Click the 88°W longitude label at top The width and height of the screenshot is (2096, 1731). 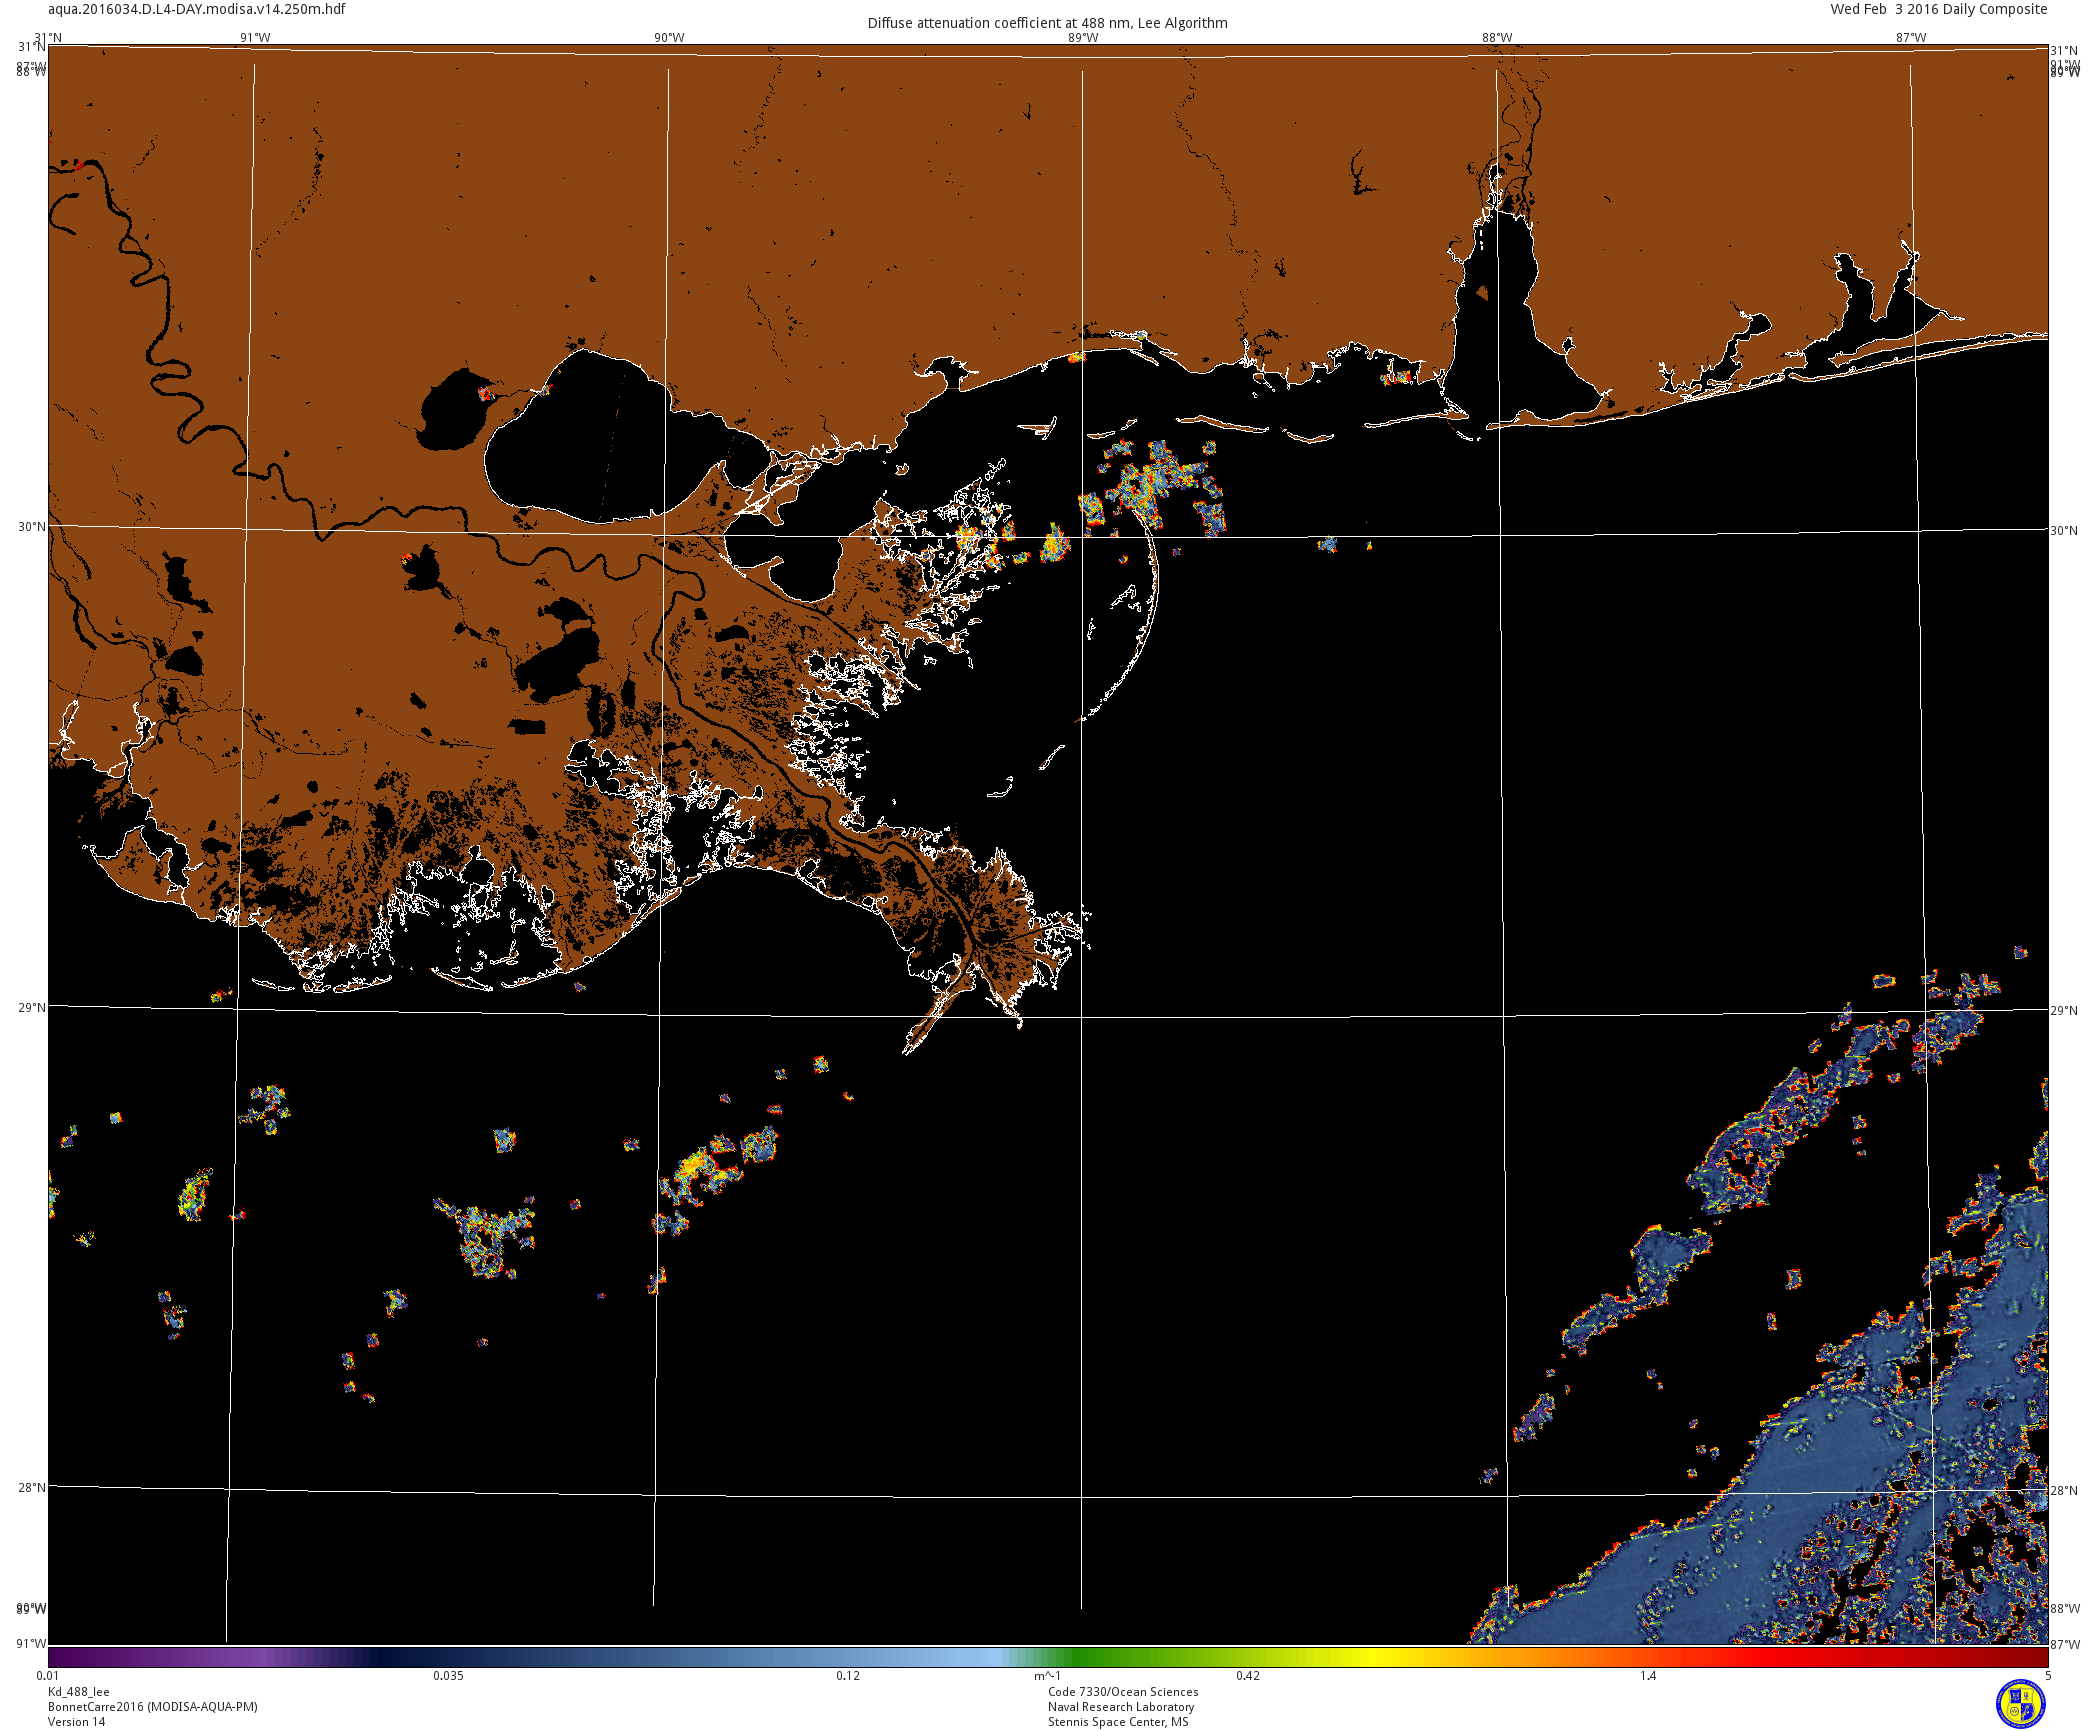tap(1497, 38)
